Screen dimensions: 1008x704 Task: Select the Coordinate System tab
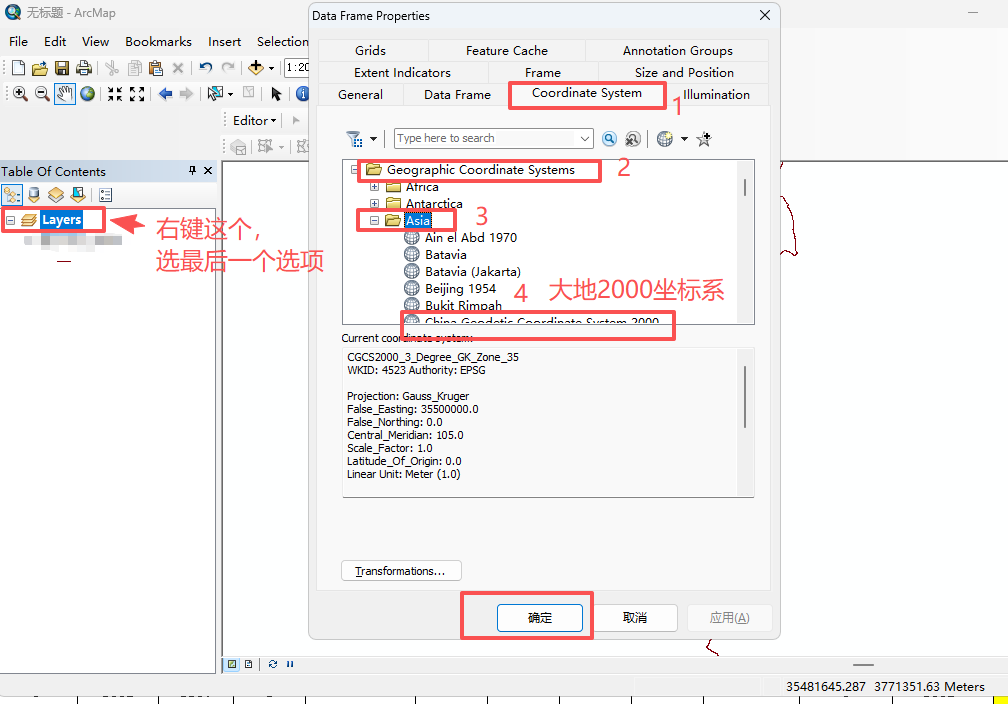tap(586, 93)
